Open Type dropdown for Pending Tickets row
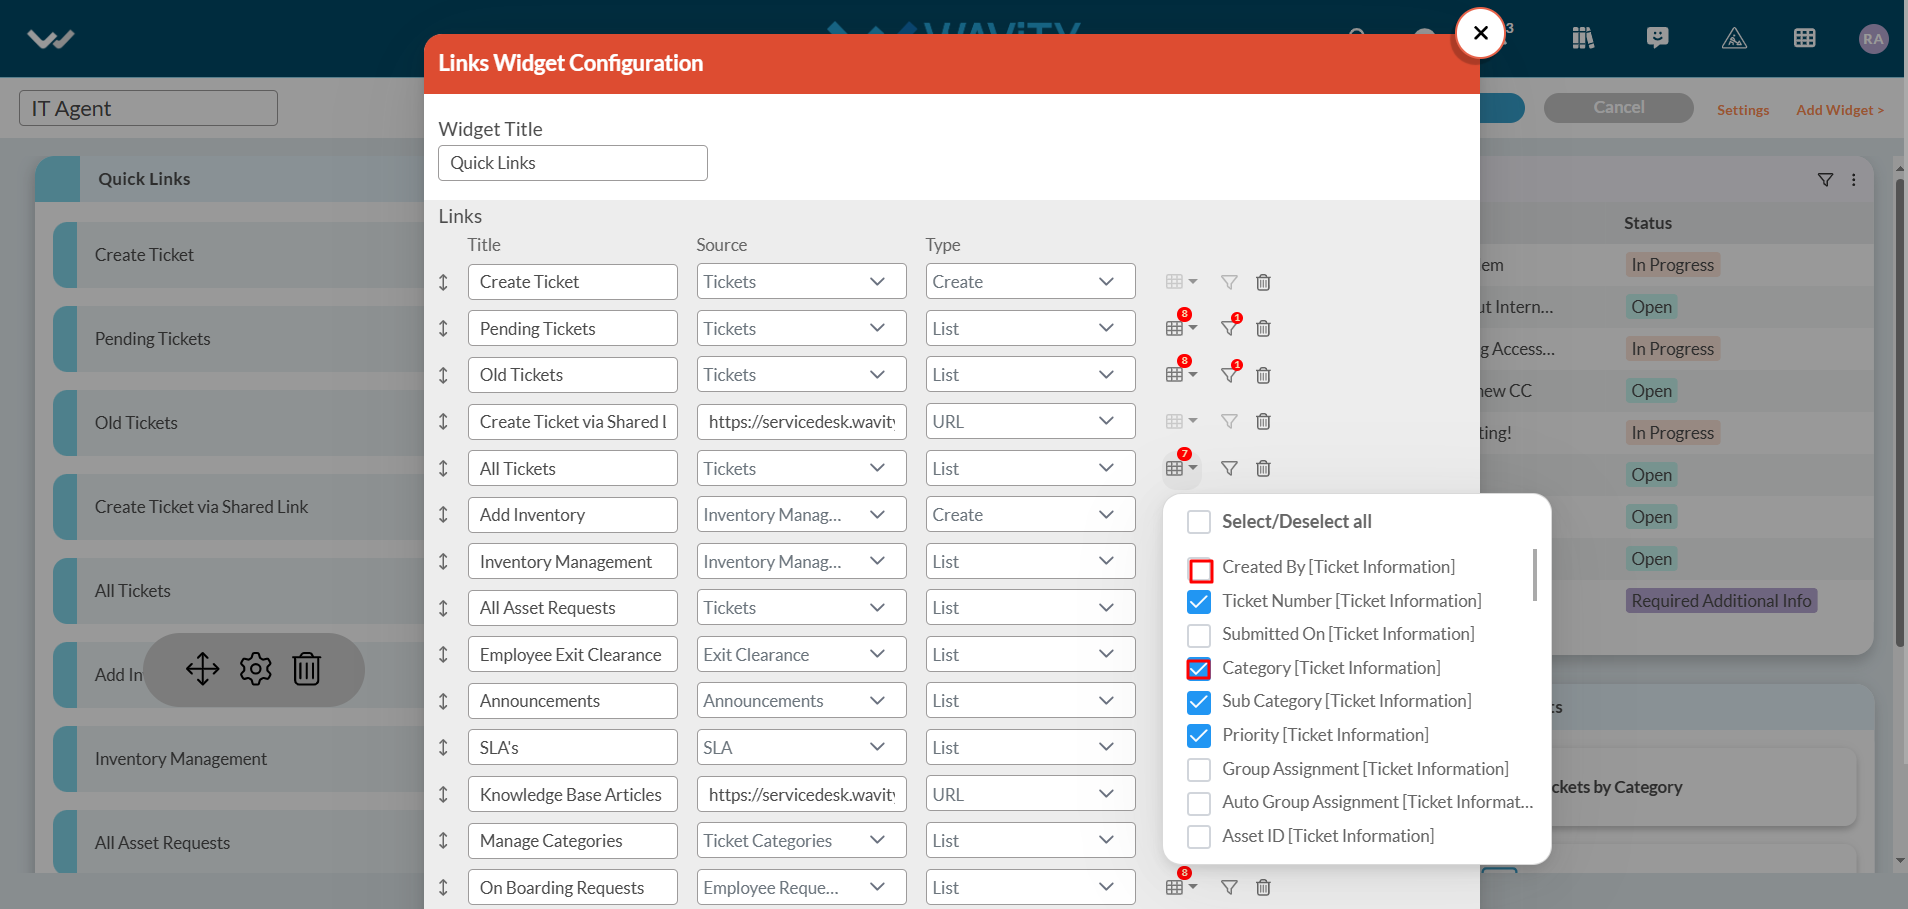Image resolution: width=1908 pixels, height=909 pixels. coord(1030,328)
